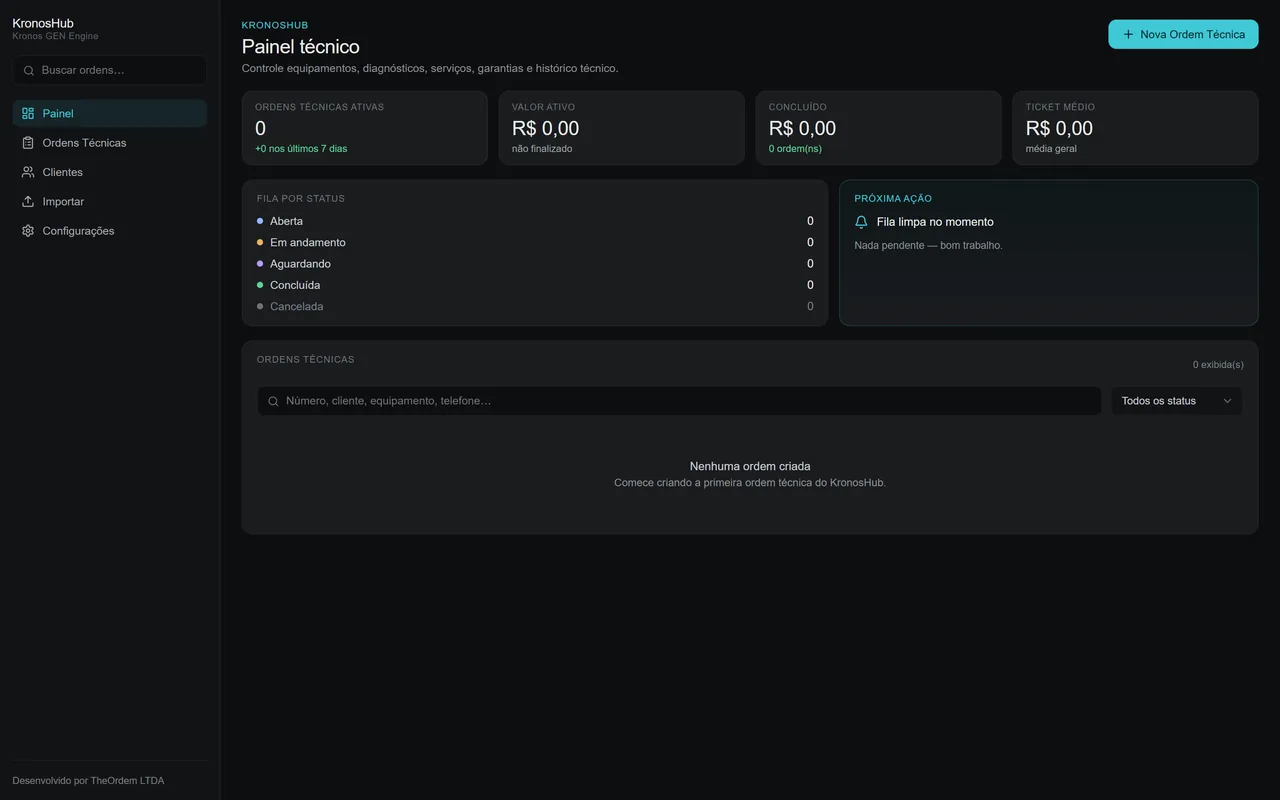Click the Painel técnico heading
Viewport: 1280px width, 800px height.
coord(301,47)
